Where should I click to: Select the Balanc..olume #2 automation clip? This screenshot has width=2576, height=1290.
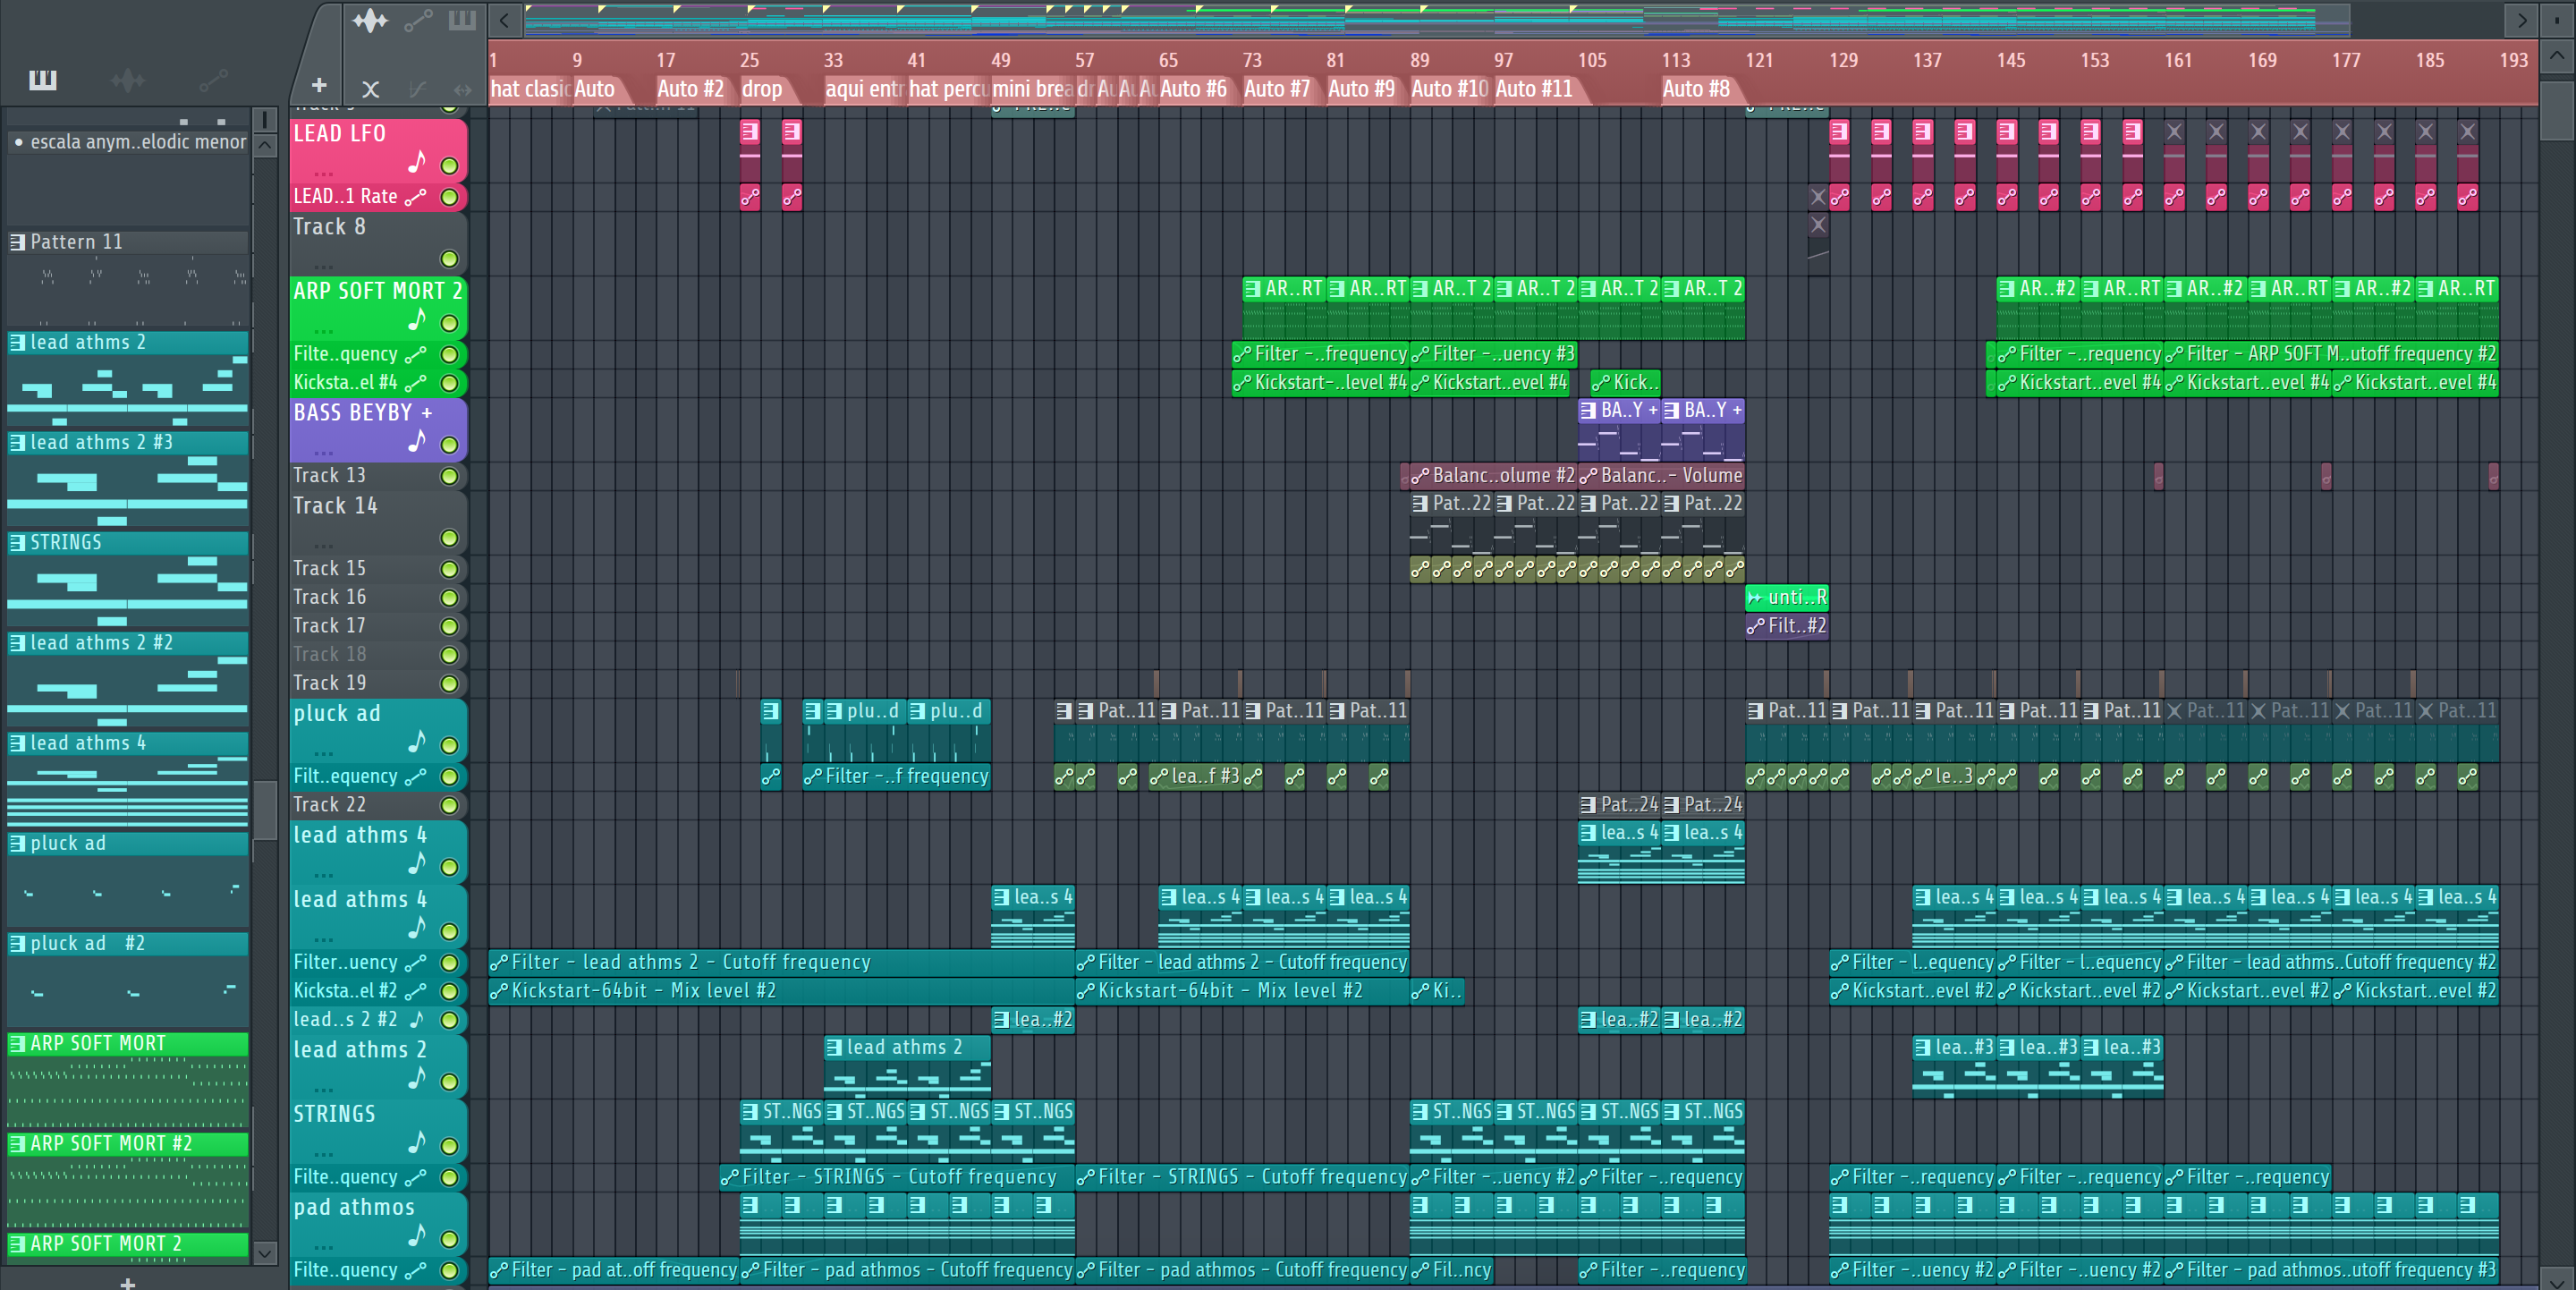pos(1493,476)
